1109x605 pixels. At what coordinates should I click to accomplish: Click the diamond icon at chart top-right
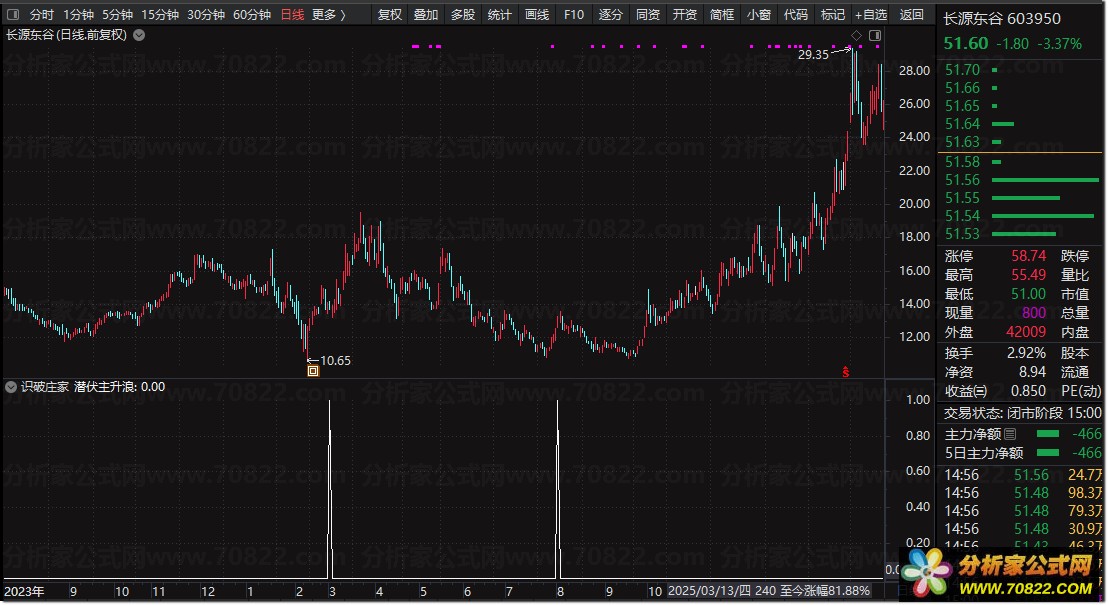click(x=856, y=36)
